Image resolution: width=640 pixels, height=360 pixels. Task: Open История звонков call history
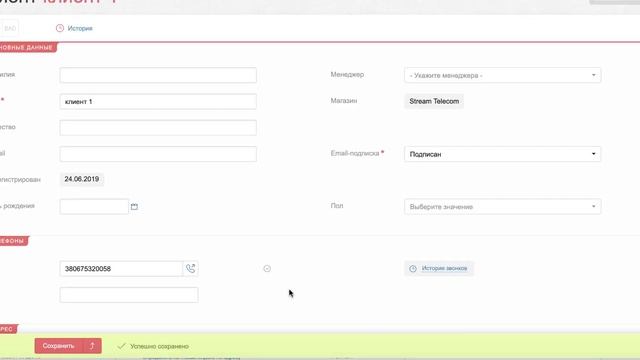[439, 269]
